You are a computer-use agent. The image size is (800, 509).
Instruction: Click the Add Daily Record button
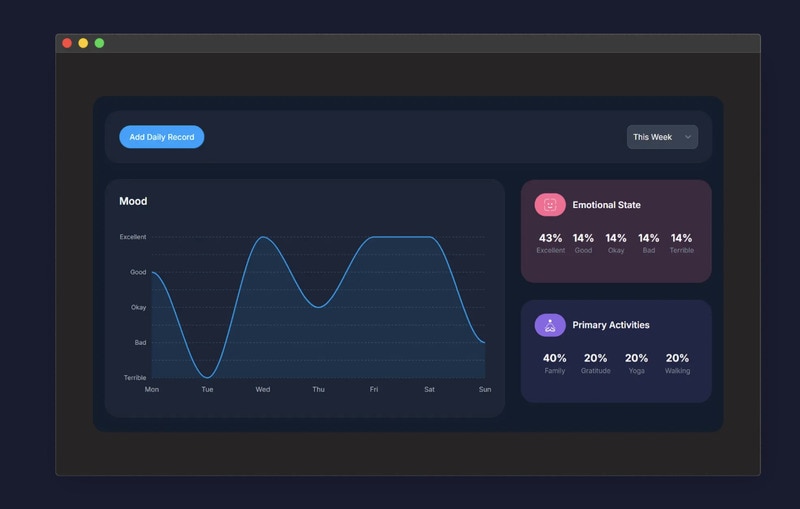coord(162,137)
